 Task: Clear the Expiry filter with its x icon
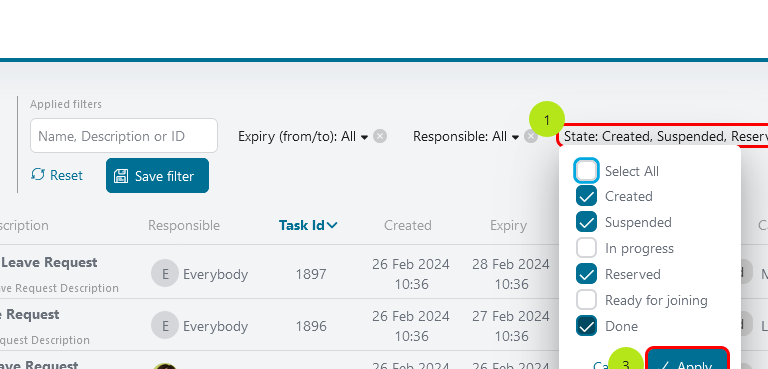[380, 136]
